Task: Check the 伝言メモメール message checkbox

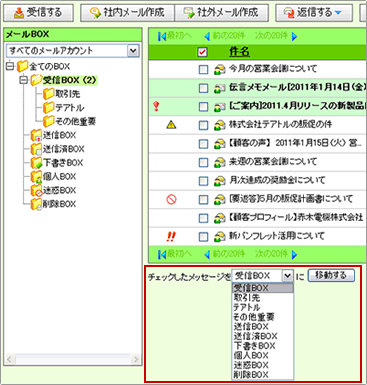Action: pos(203,88)
